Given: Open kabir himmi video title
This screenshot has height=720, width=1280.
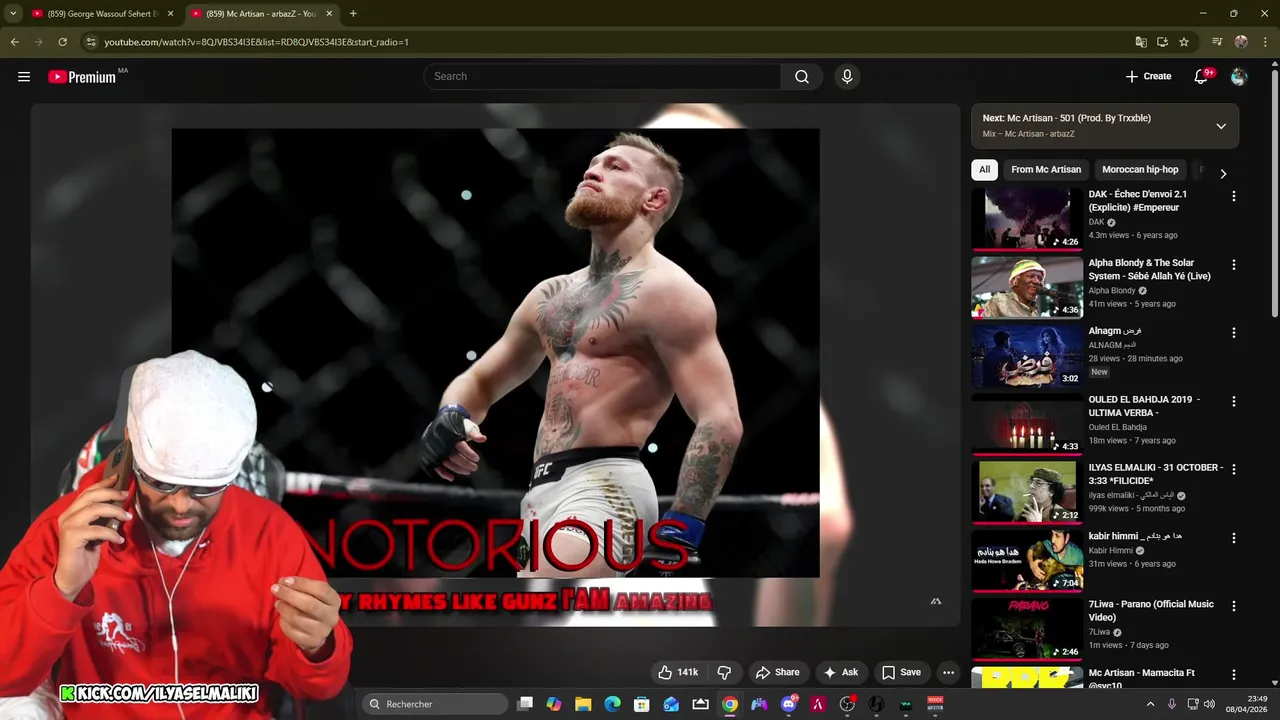Looking at the screenshot, I should pos(1135,536).
